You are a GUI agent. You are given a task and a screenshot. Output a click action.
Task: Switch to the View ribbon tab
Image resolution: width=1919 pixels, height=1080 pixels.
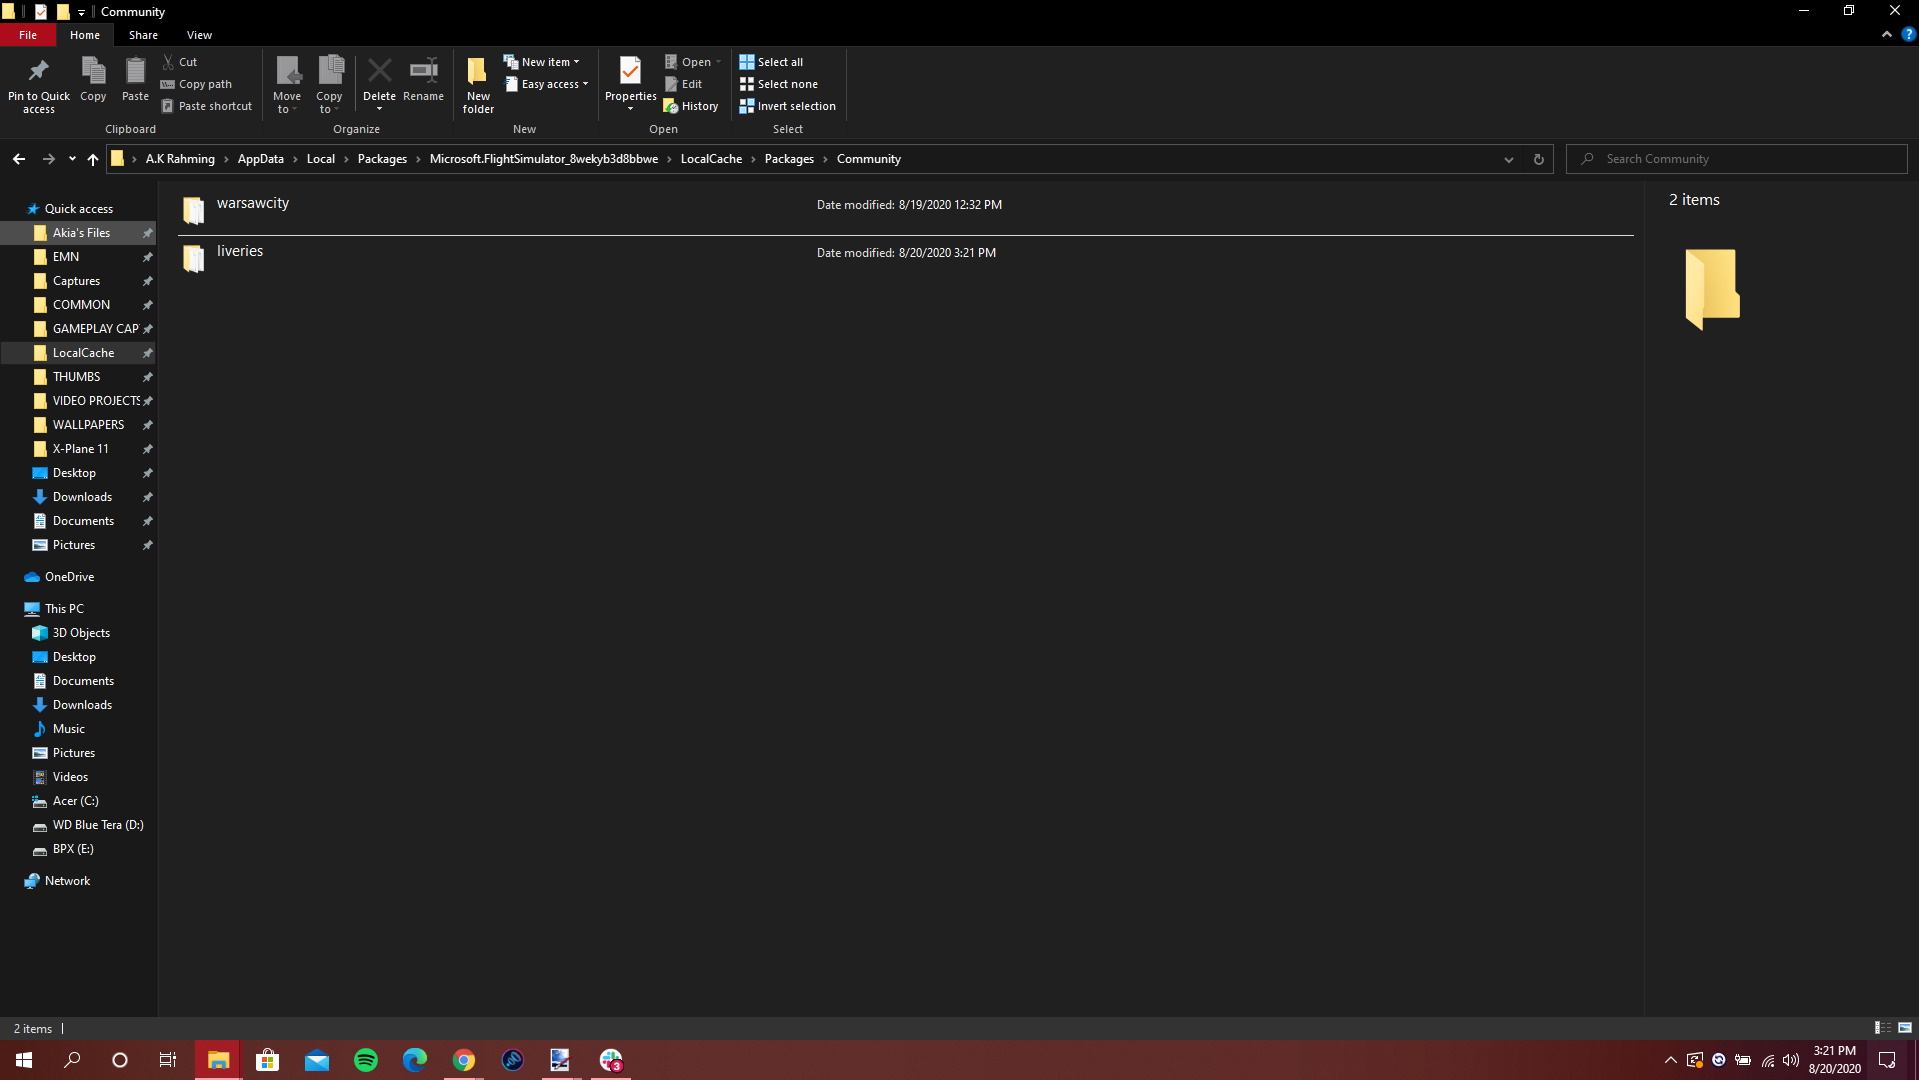[199, 35]
